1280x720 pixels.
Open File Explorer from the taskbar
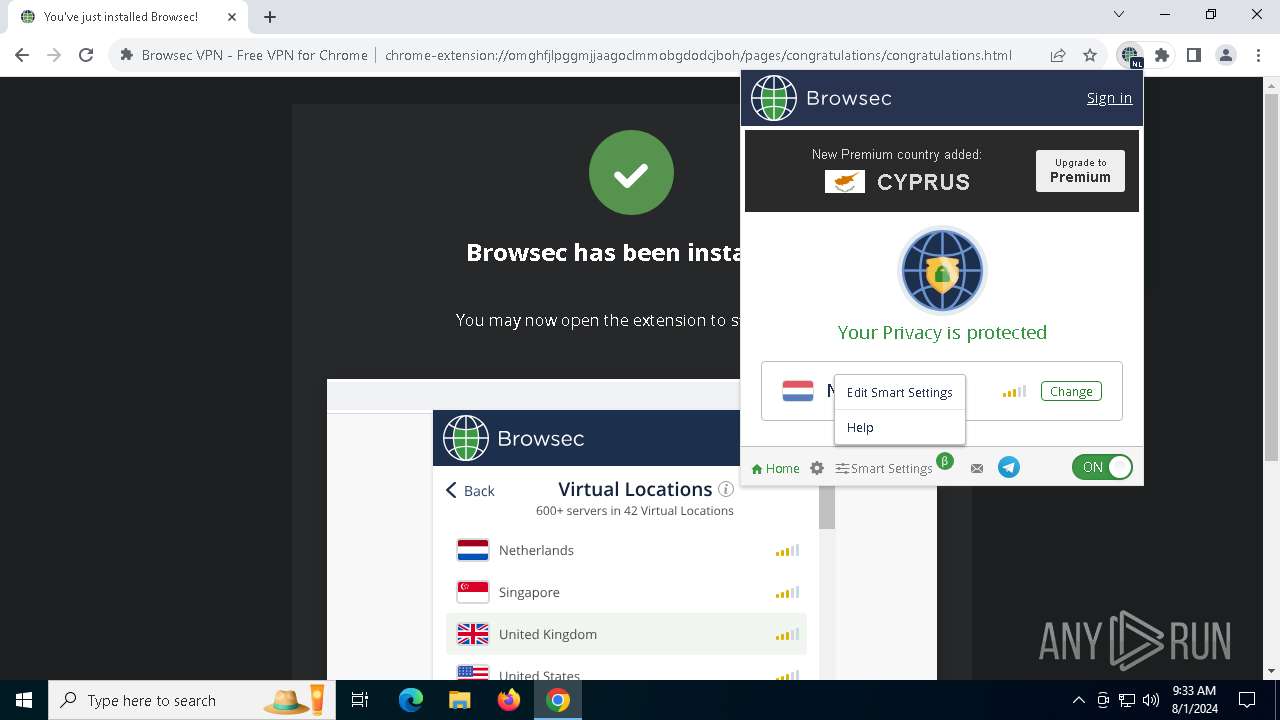tap(459, 700)
